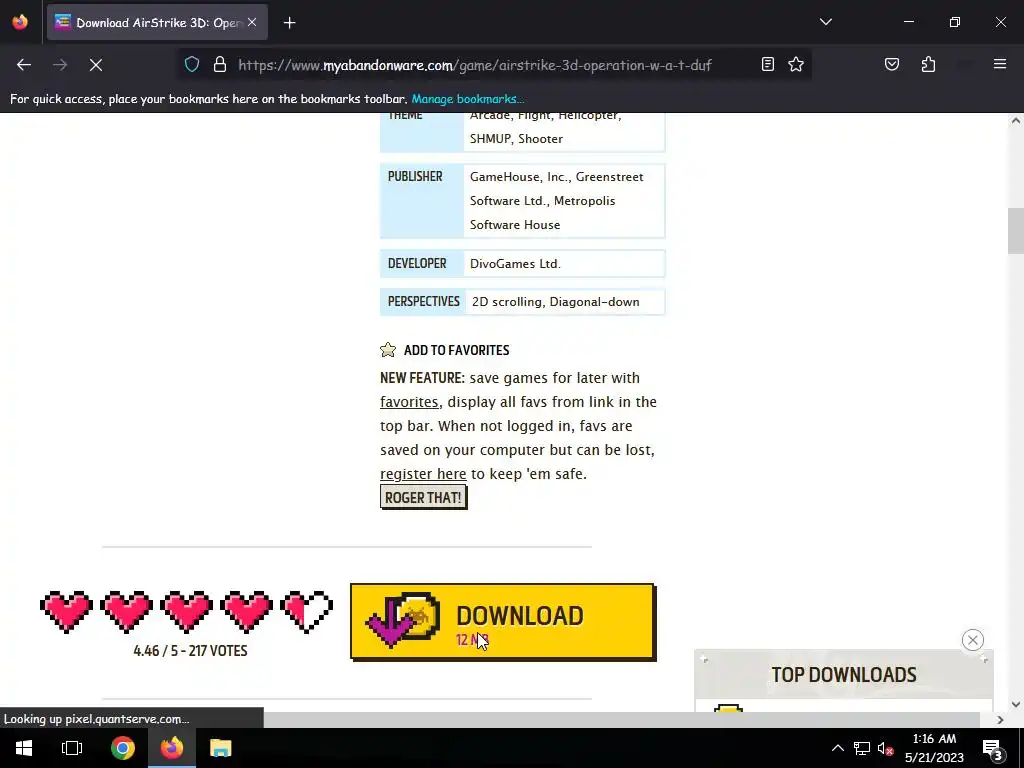Image resolution: width=1024 pixels, height=768 pixels.
Task: Click SHMUP, Shooter theme text
Action: pos(516,138)
